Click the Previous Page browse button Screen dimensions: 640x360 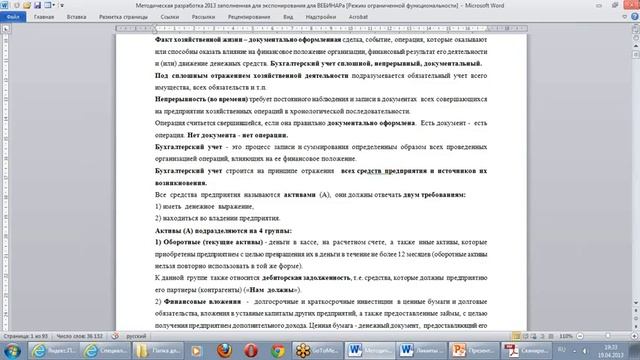click(x=636, y=311)
